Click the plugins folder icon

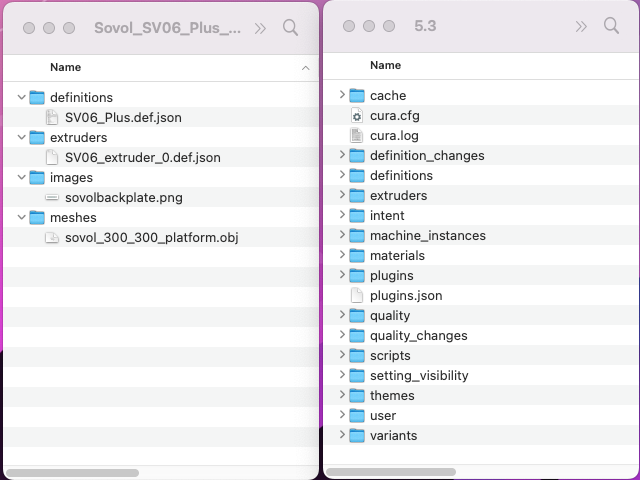click(x=357, y=276)
